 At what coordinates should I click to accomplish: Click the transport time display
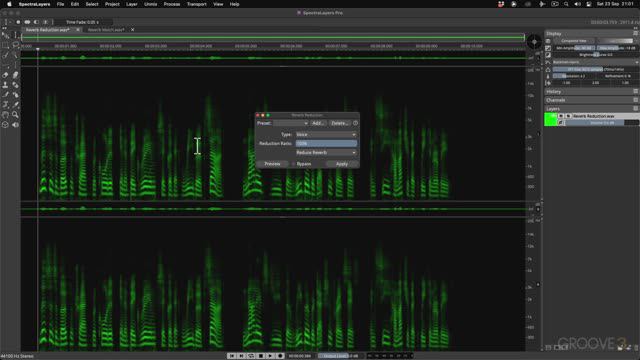[300, 356]
